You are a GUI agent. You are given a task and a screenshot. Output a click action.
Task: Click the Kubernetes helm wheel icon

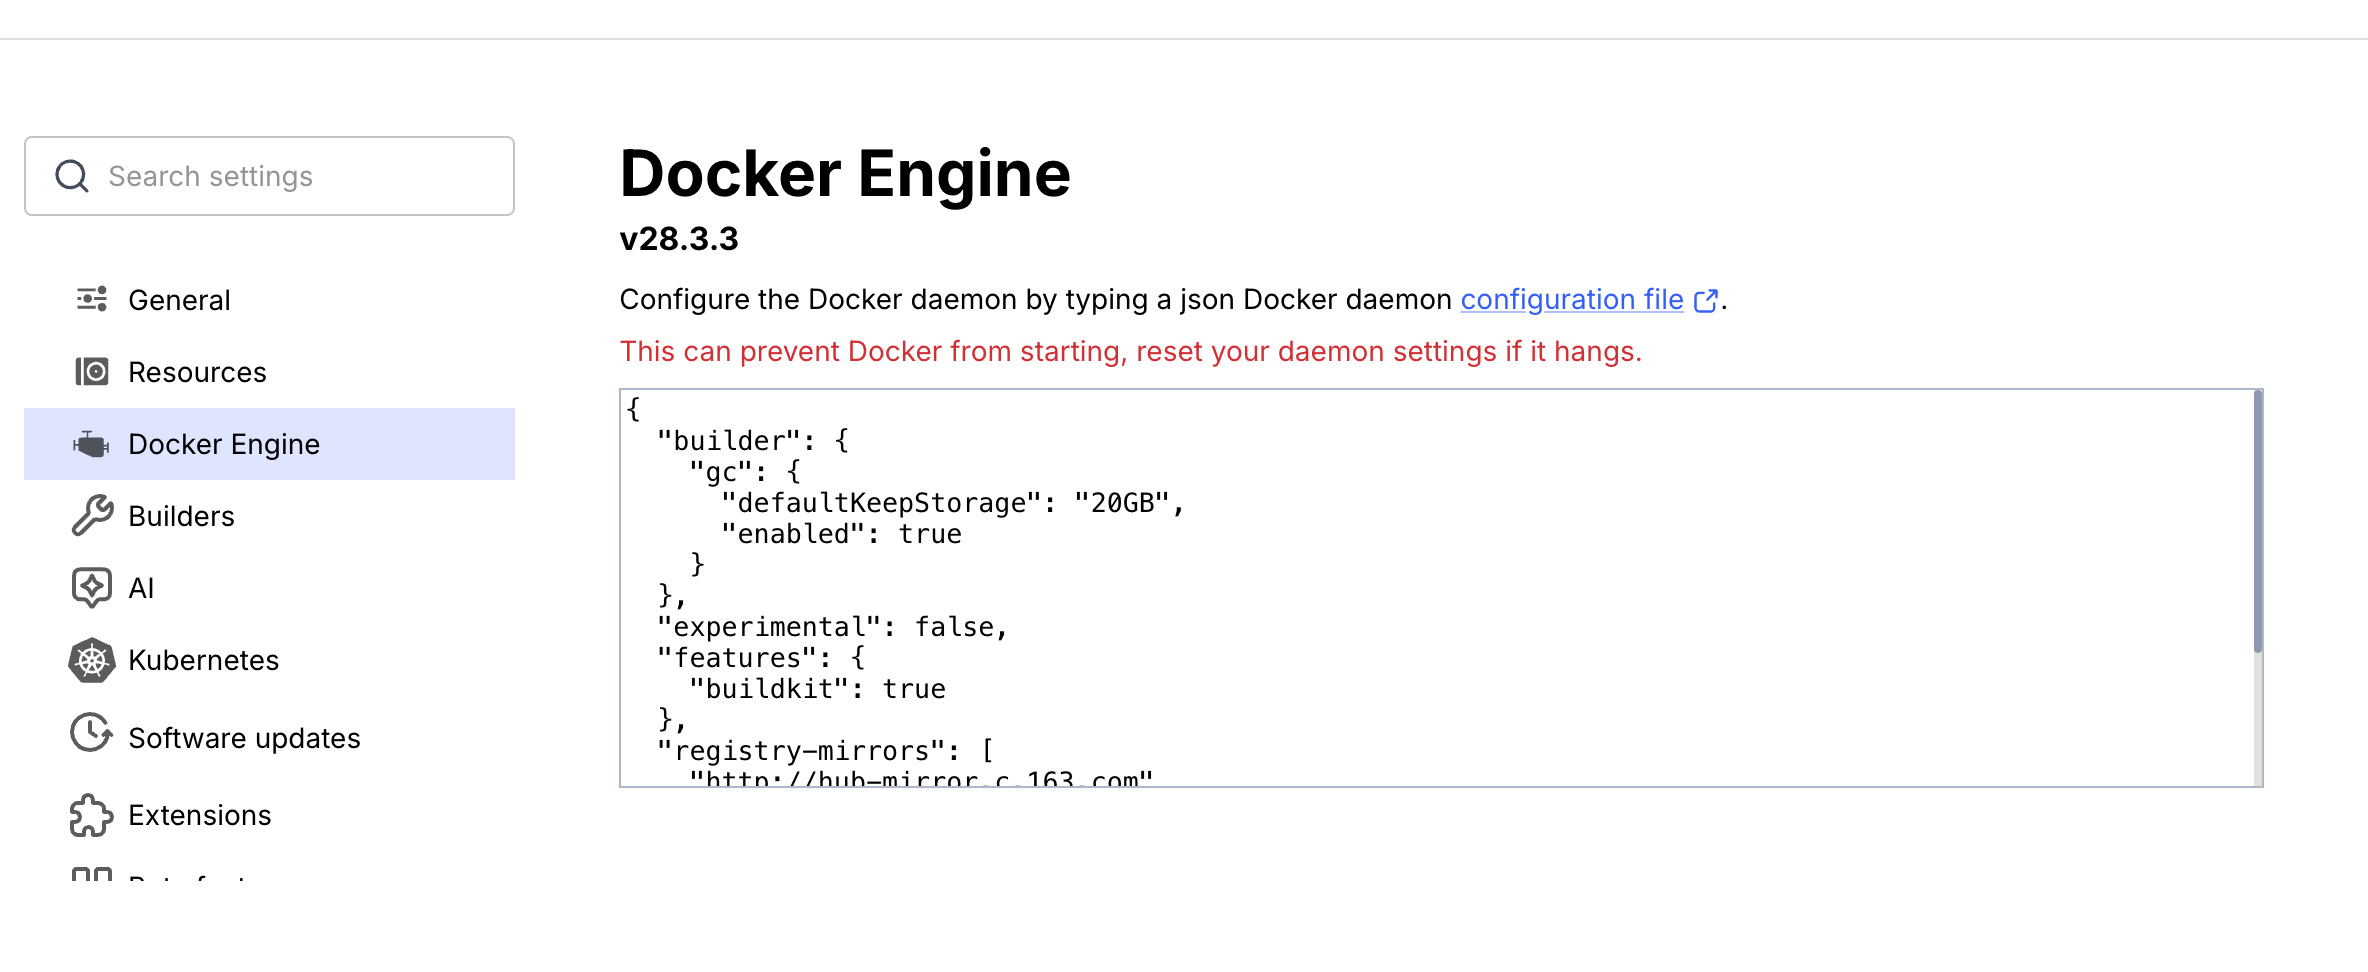tap(91, 660)
